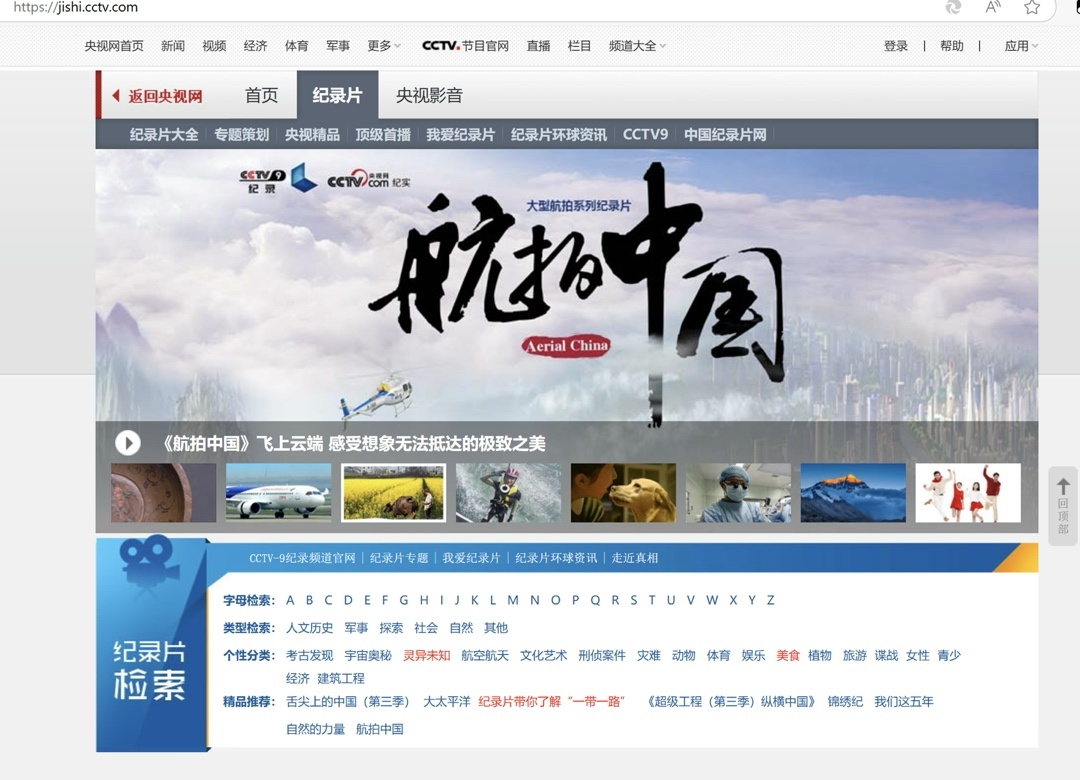
Task: Open the 新闻 top nav link
Action: [173, 45]
